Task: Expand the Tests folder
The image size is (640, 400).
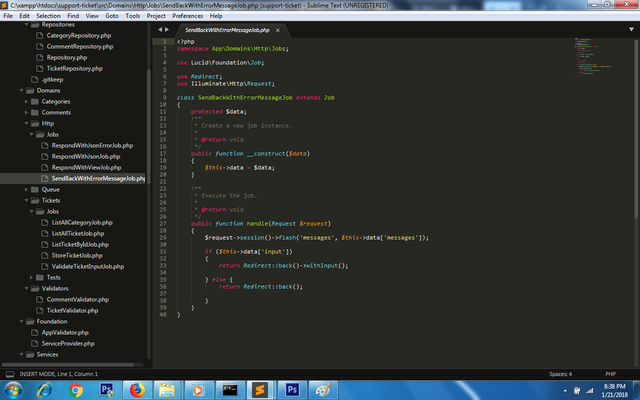Action: tap(31, 277)
